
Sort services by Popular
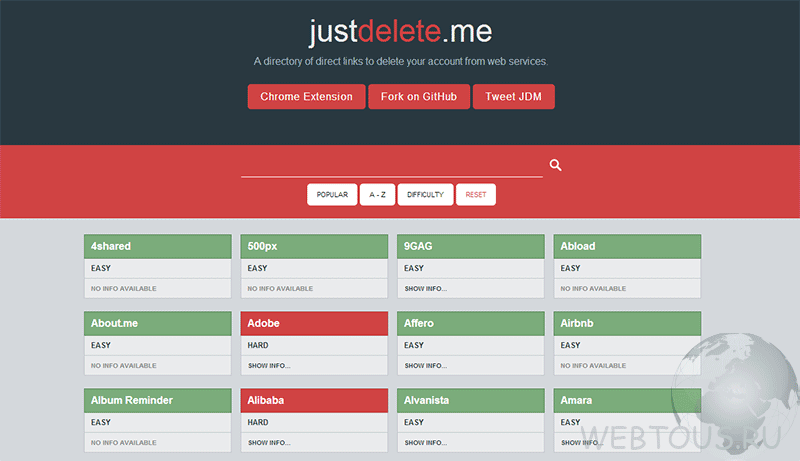332,195
